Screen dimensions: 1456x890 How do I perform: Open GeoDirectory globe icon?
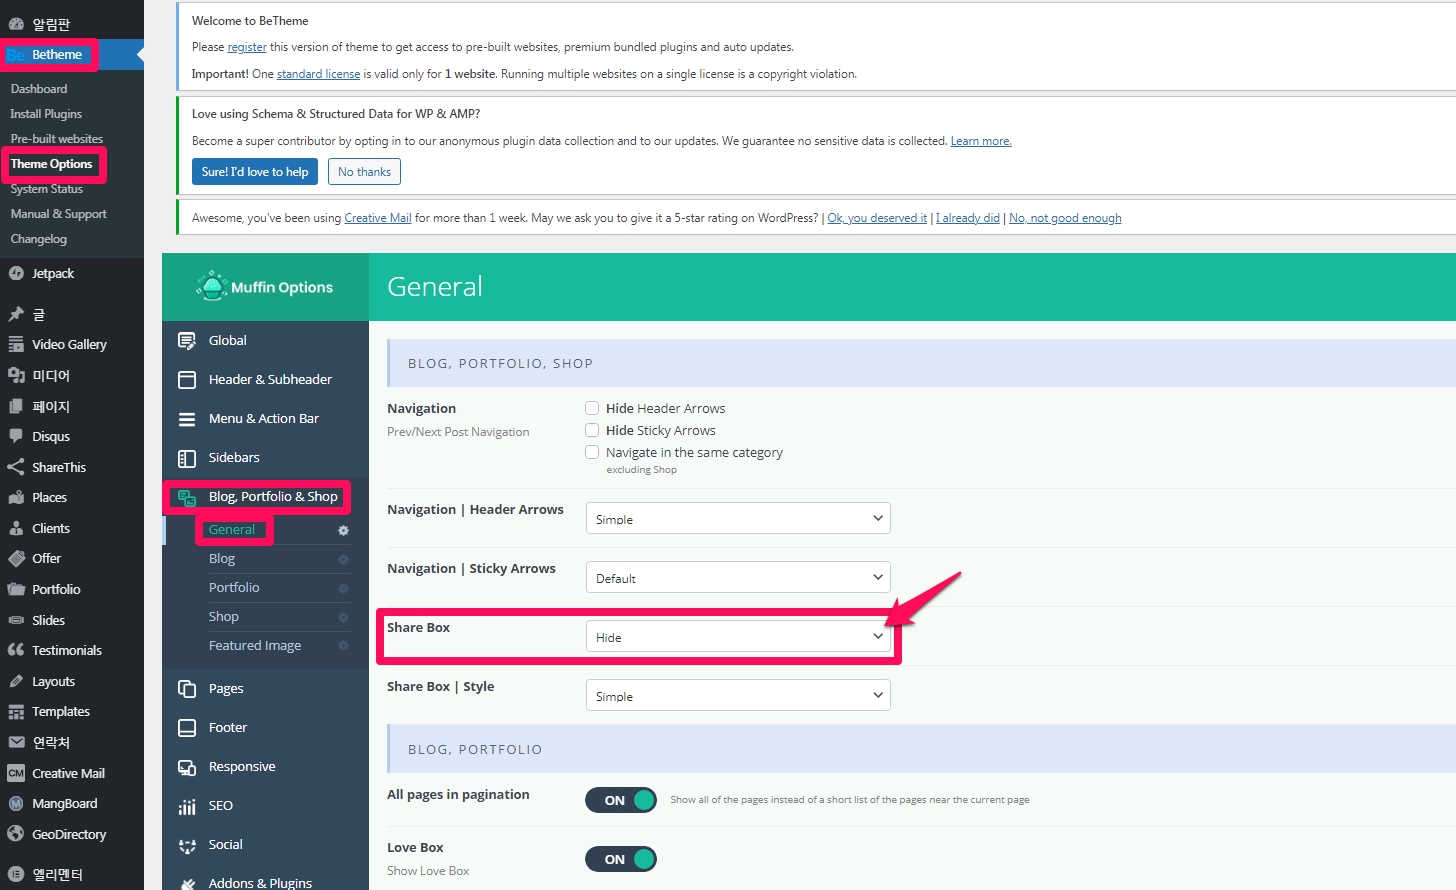tap(16, 834)
